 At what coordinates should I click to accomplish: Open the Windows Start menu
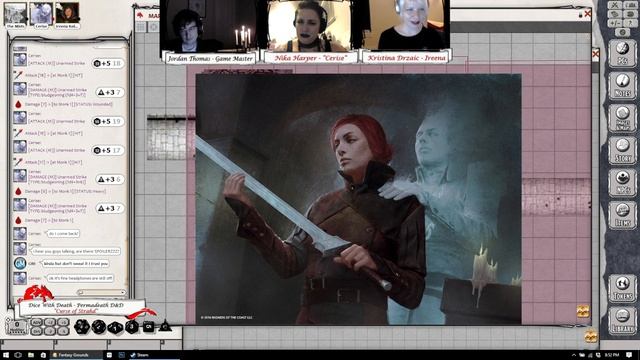click(x=6, y=355)
